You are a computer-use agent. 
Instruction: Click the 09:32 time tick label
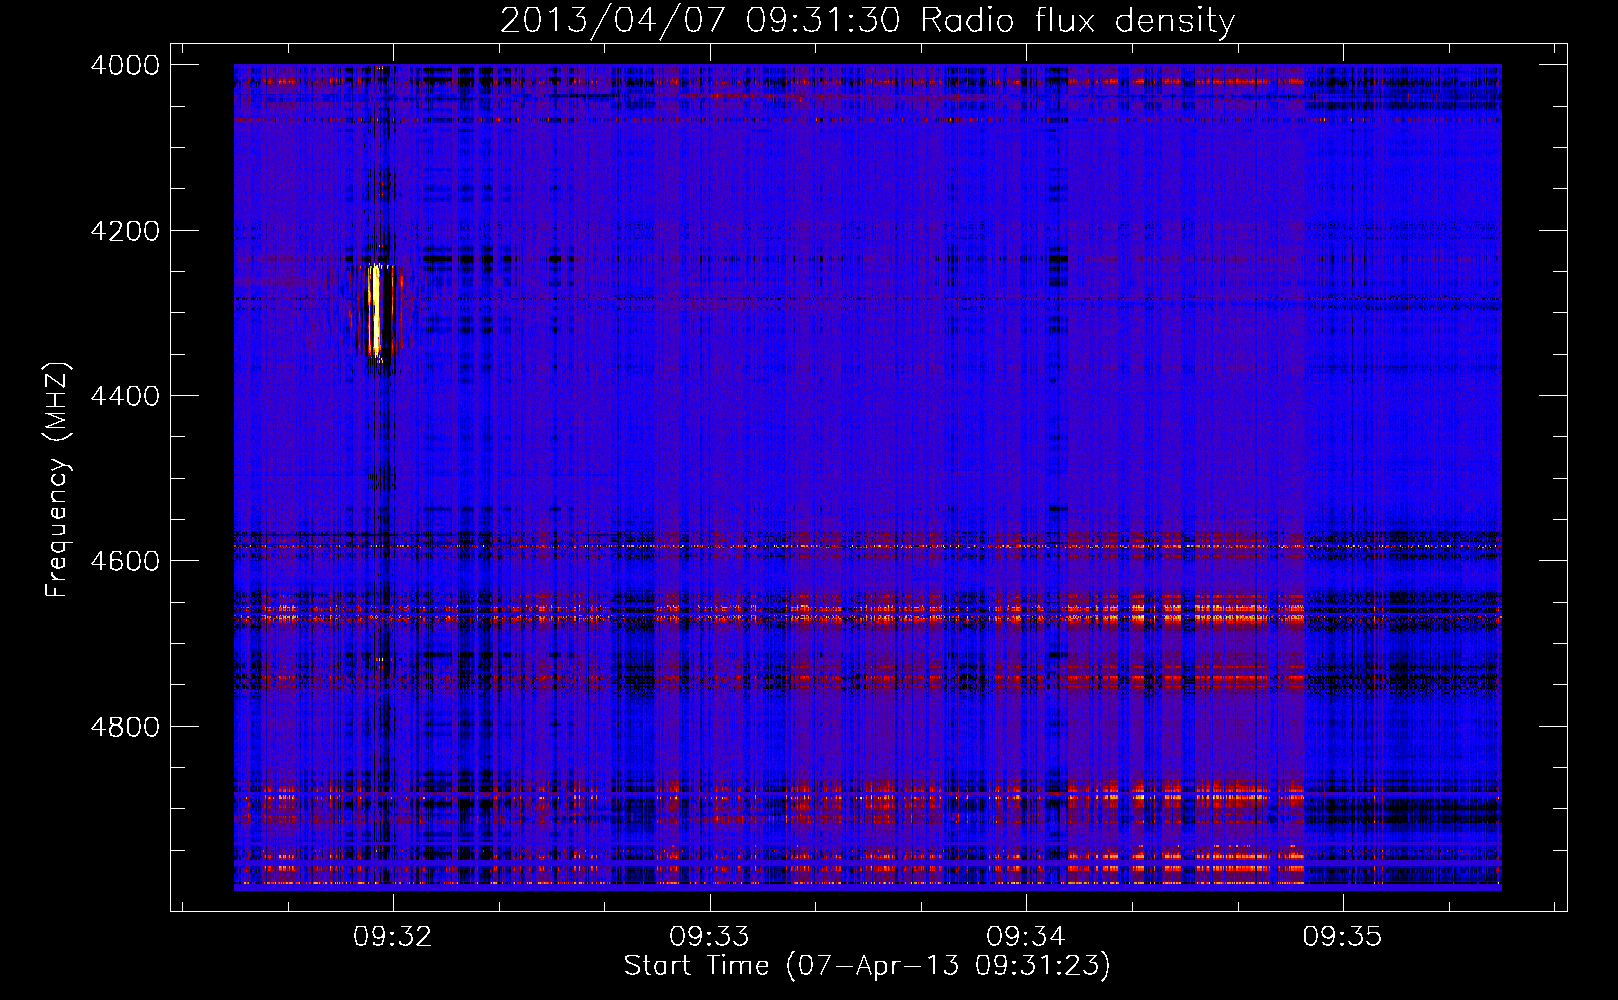(393, 936)
